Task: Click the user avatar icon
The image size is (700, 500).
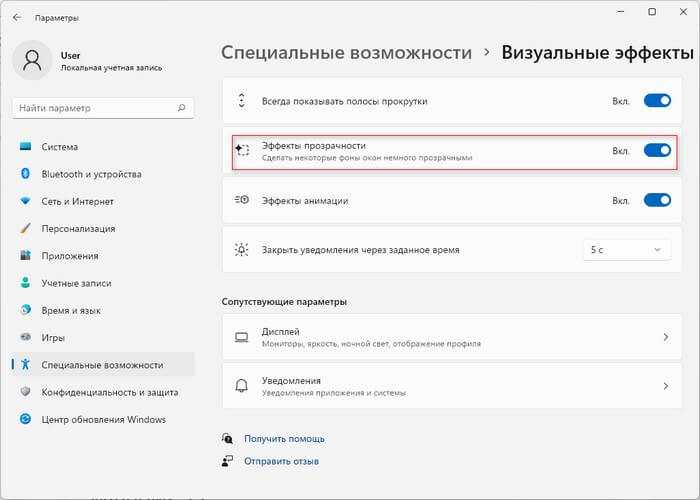Action: pos(32,60)
